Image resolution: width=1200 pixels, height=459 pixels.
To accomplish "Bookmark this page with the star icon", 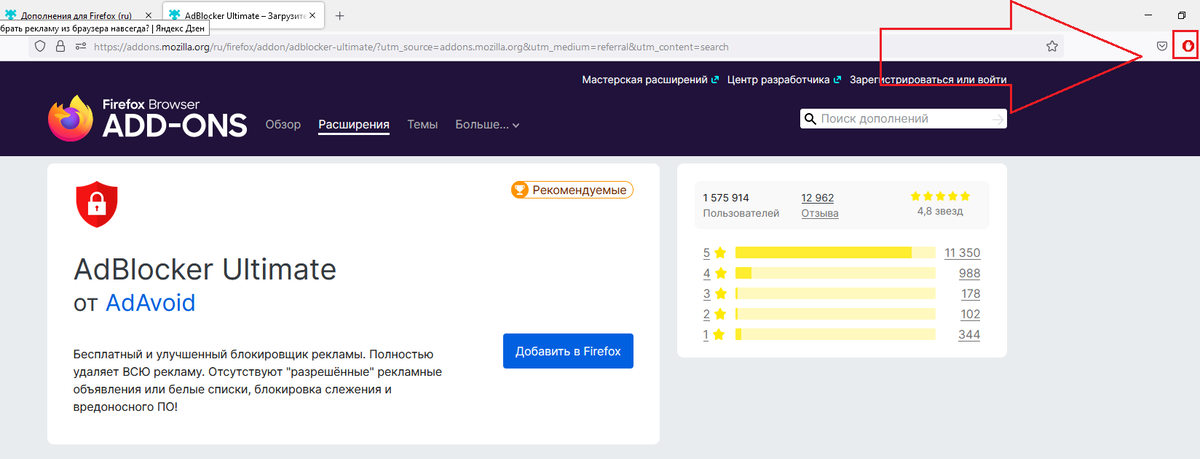I will point(1052,46).
